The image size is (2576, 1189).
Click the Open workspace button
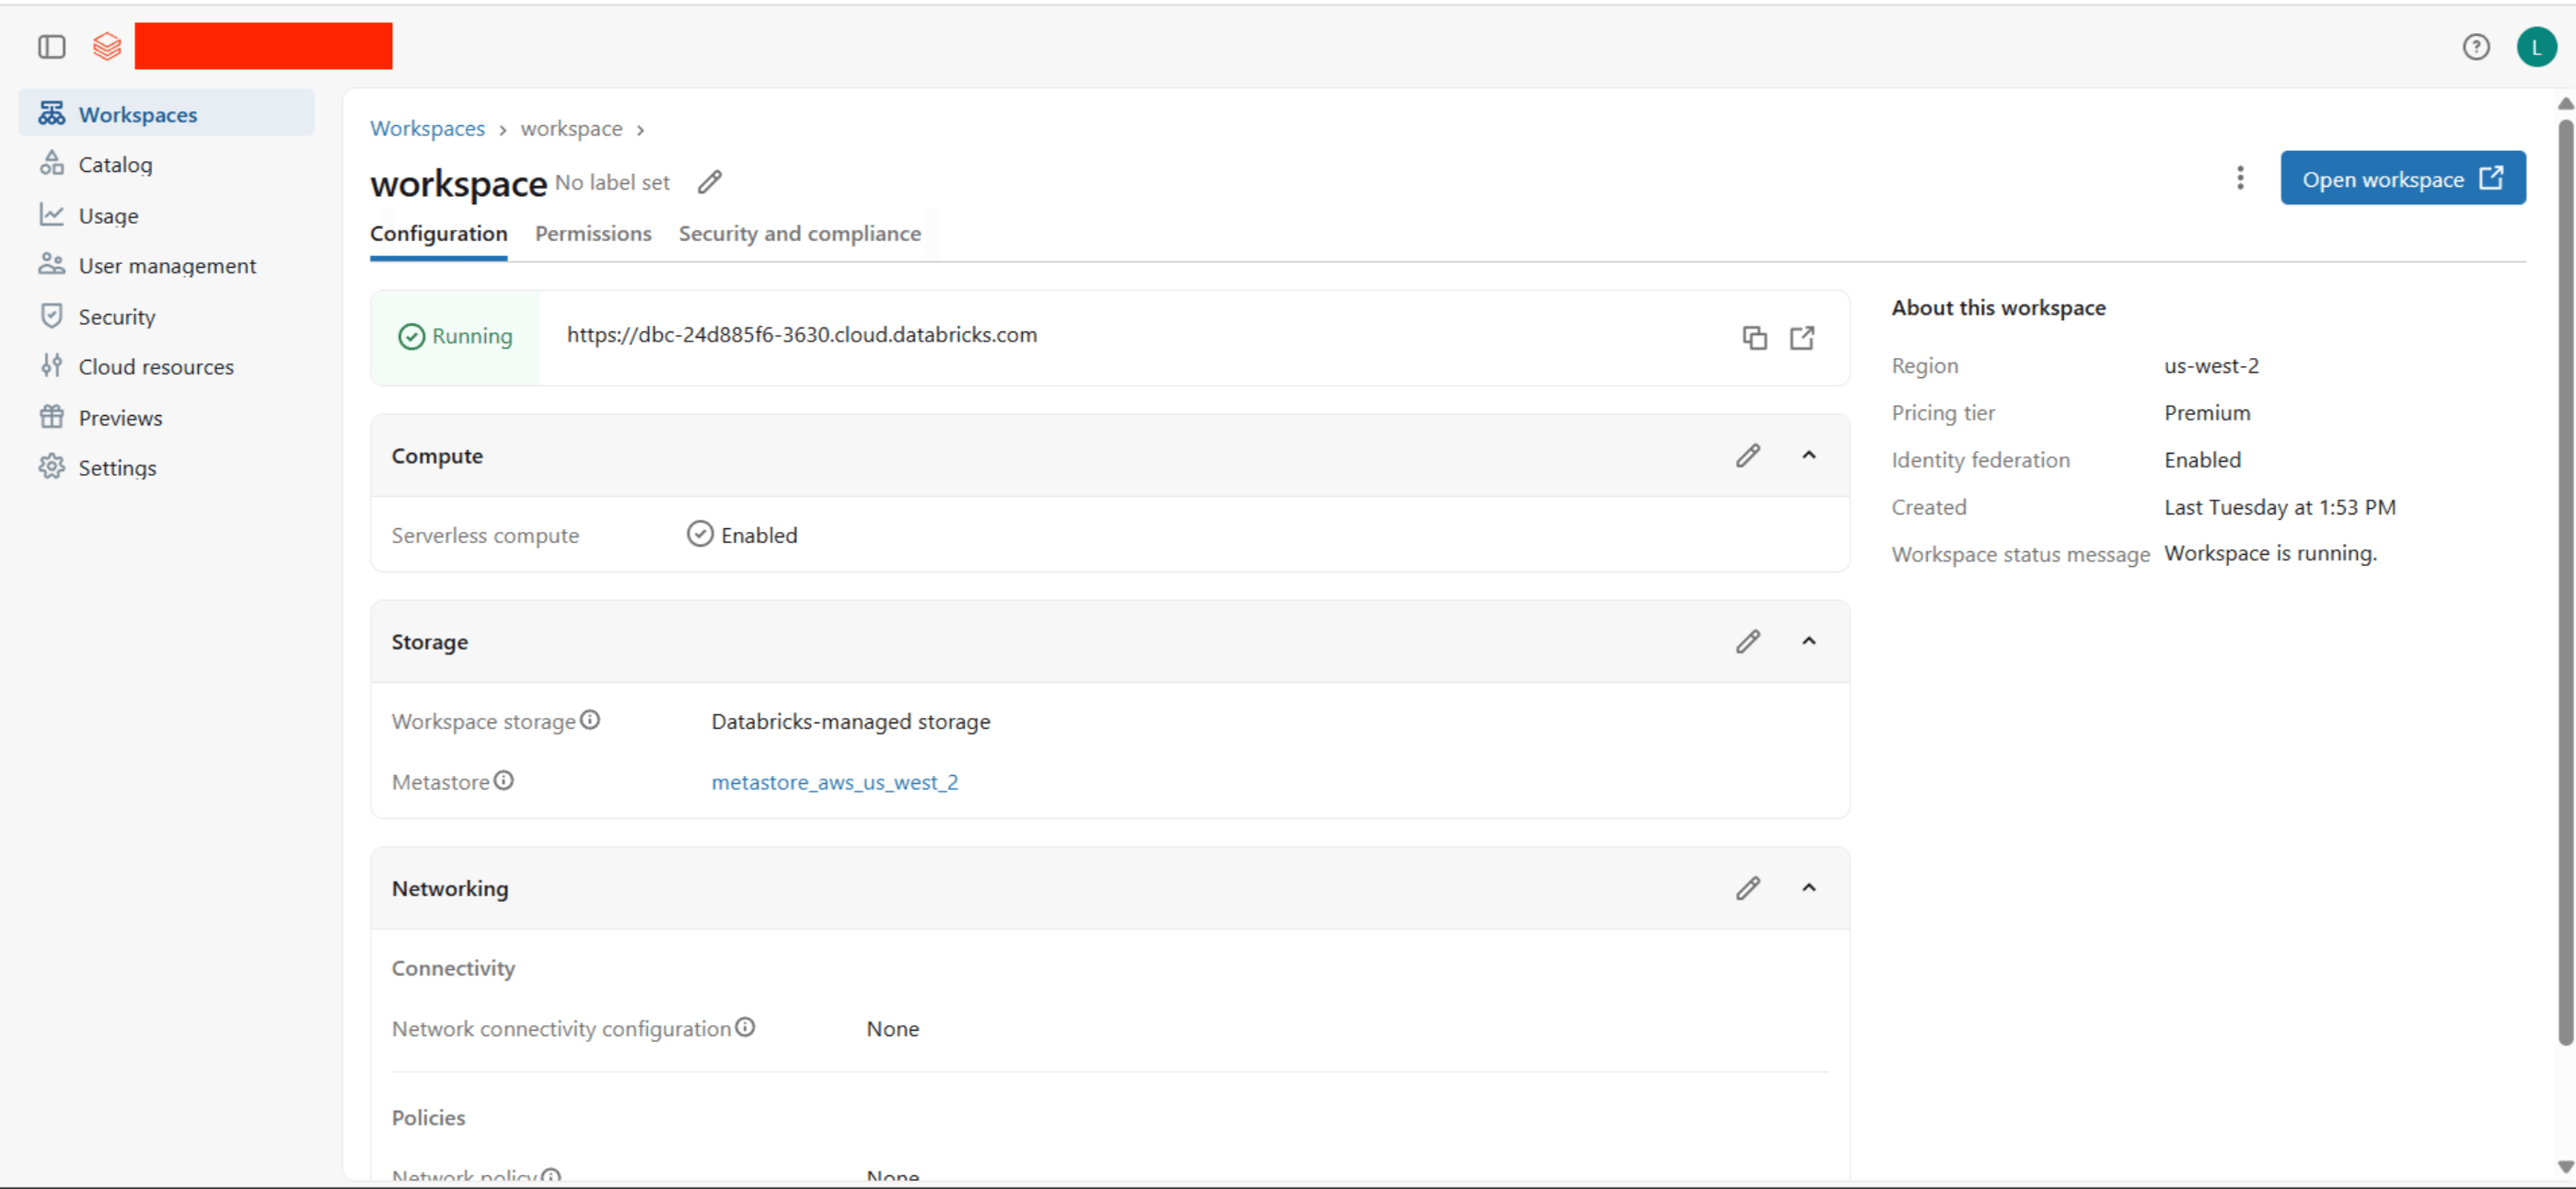click(x=2403, y=179)
